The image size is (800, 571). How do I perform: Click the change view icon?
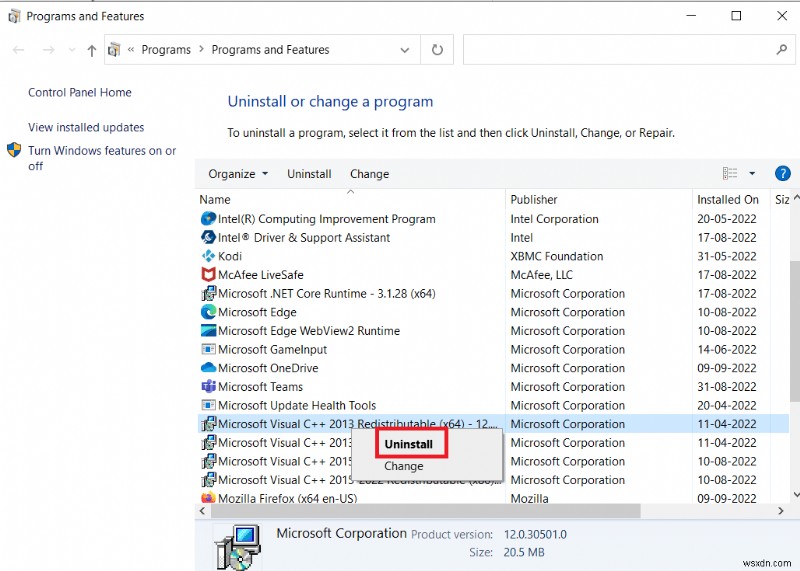click(x=730, y=173)
